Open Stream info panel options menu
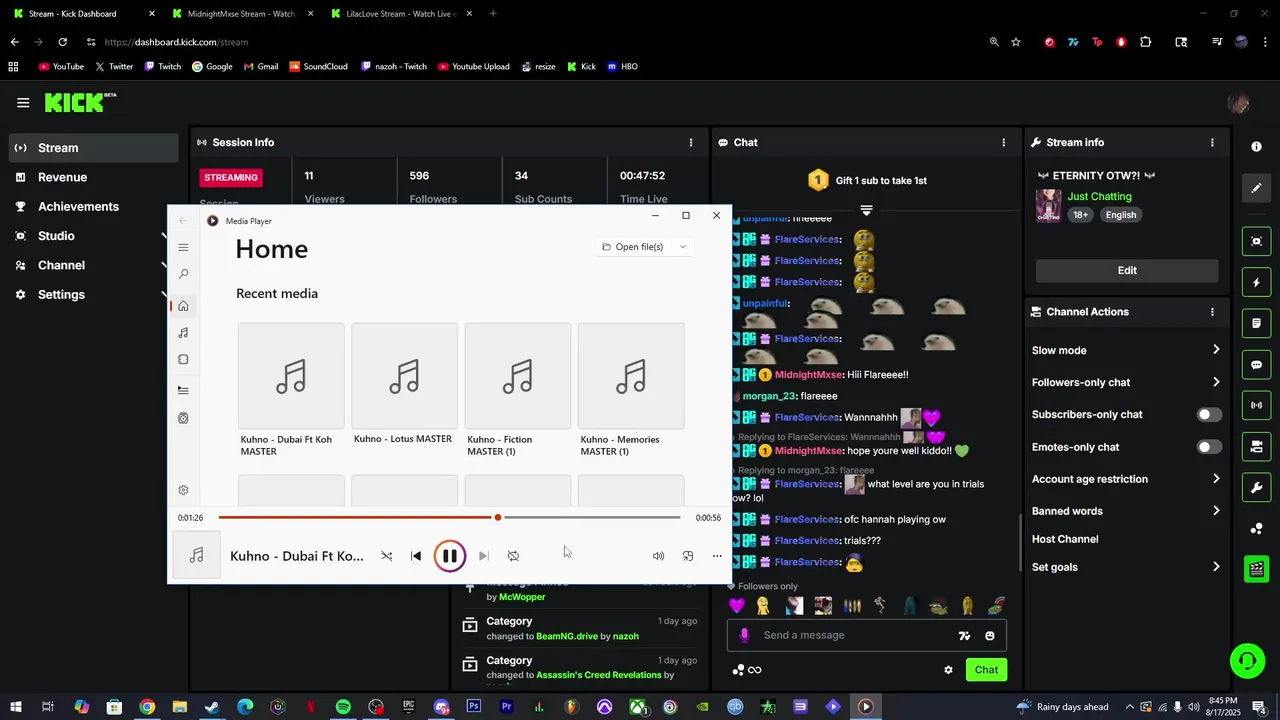Viewport: 1280px width, 720px height. click(1212, 142)
